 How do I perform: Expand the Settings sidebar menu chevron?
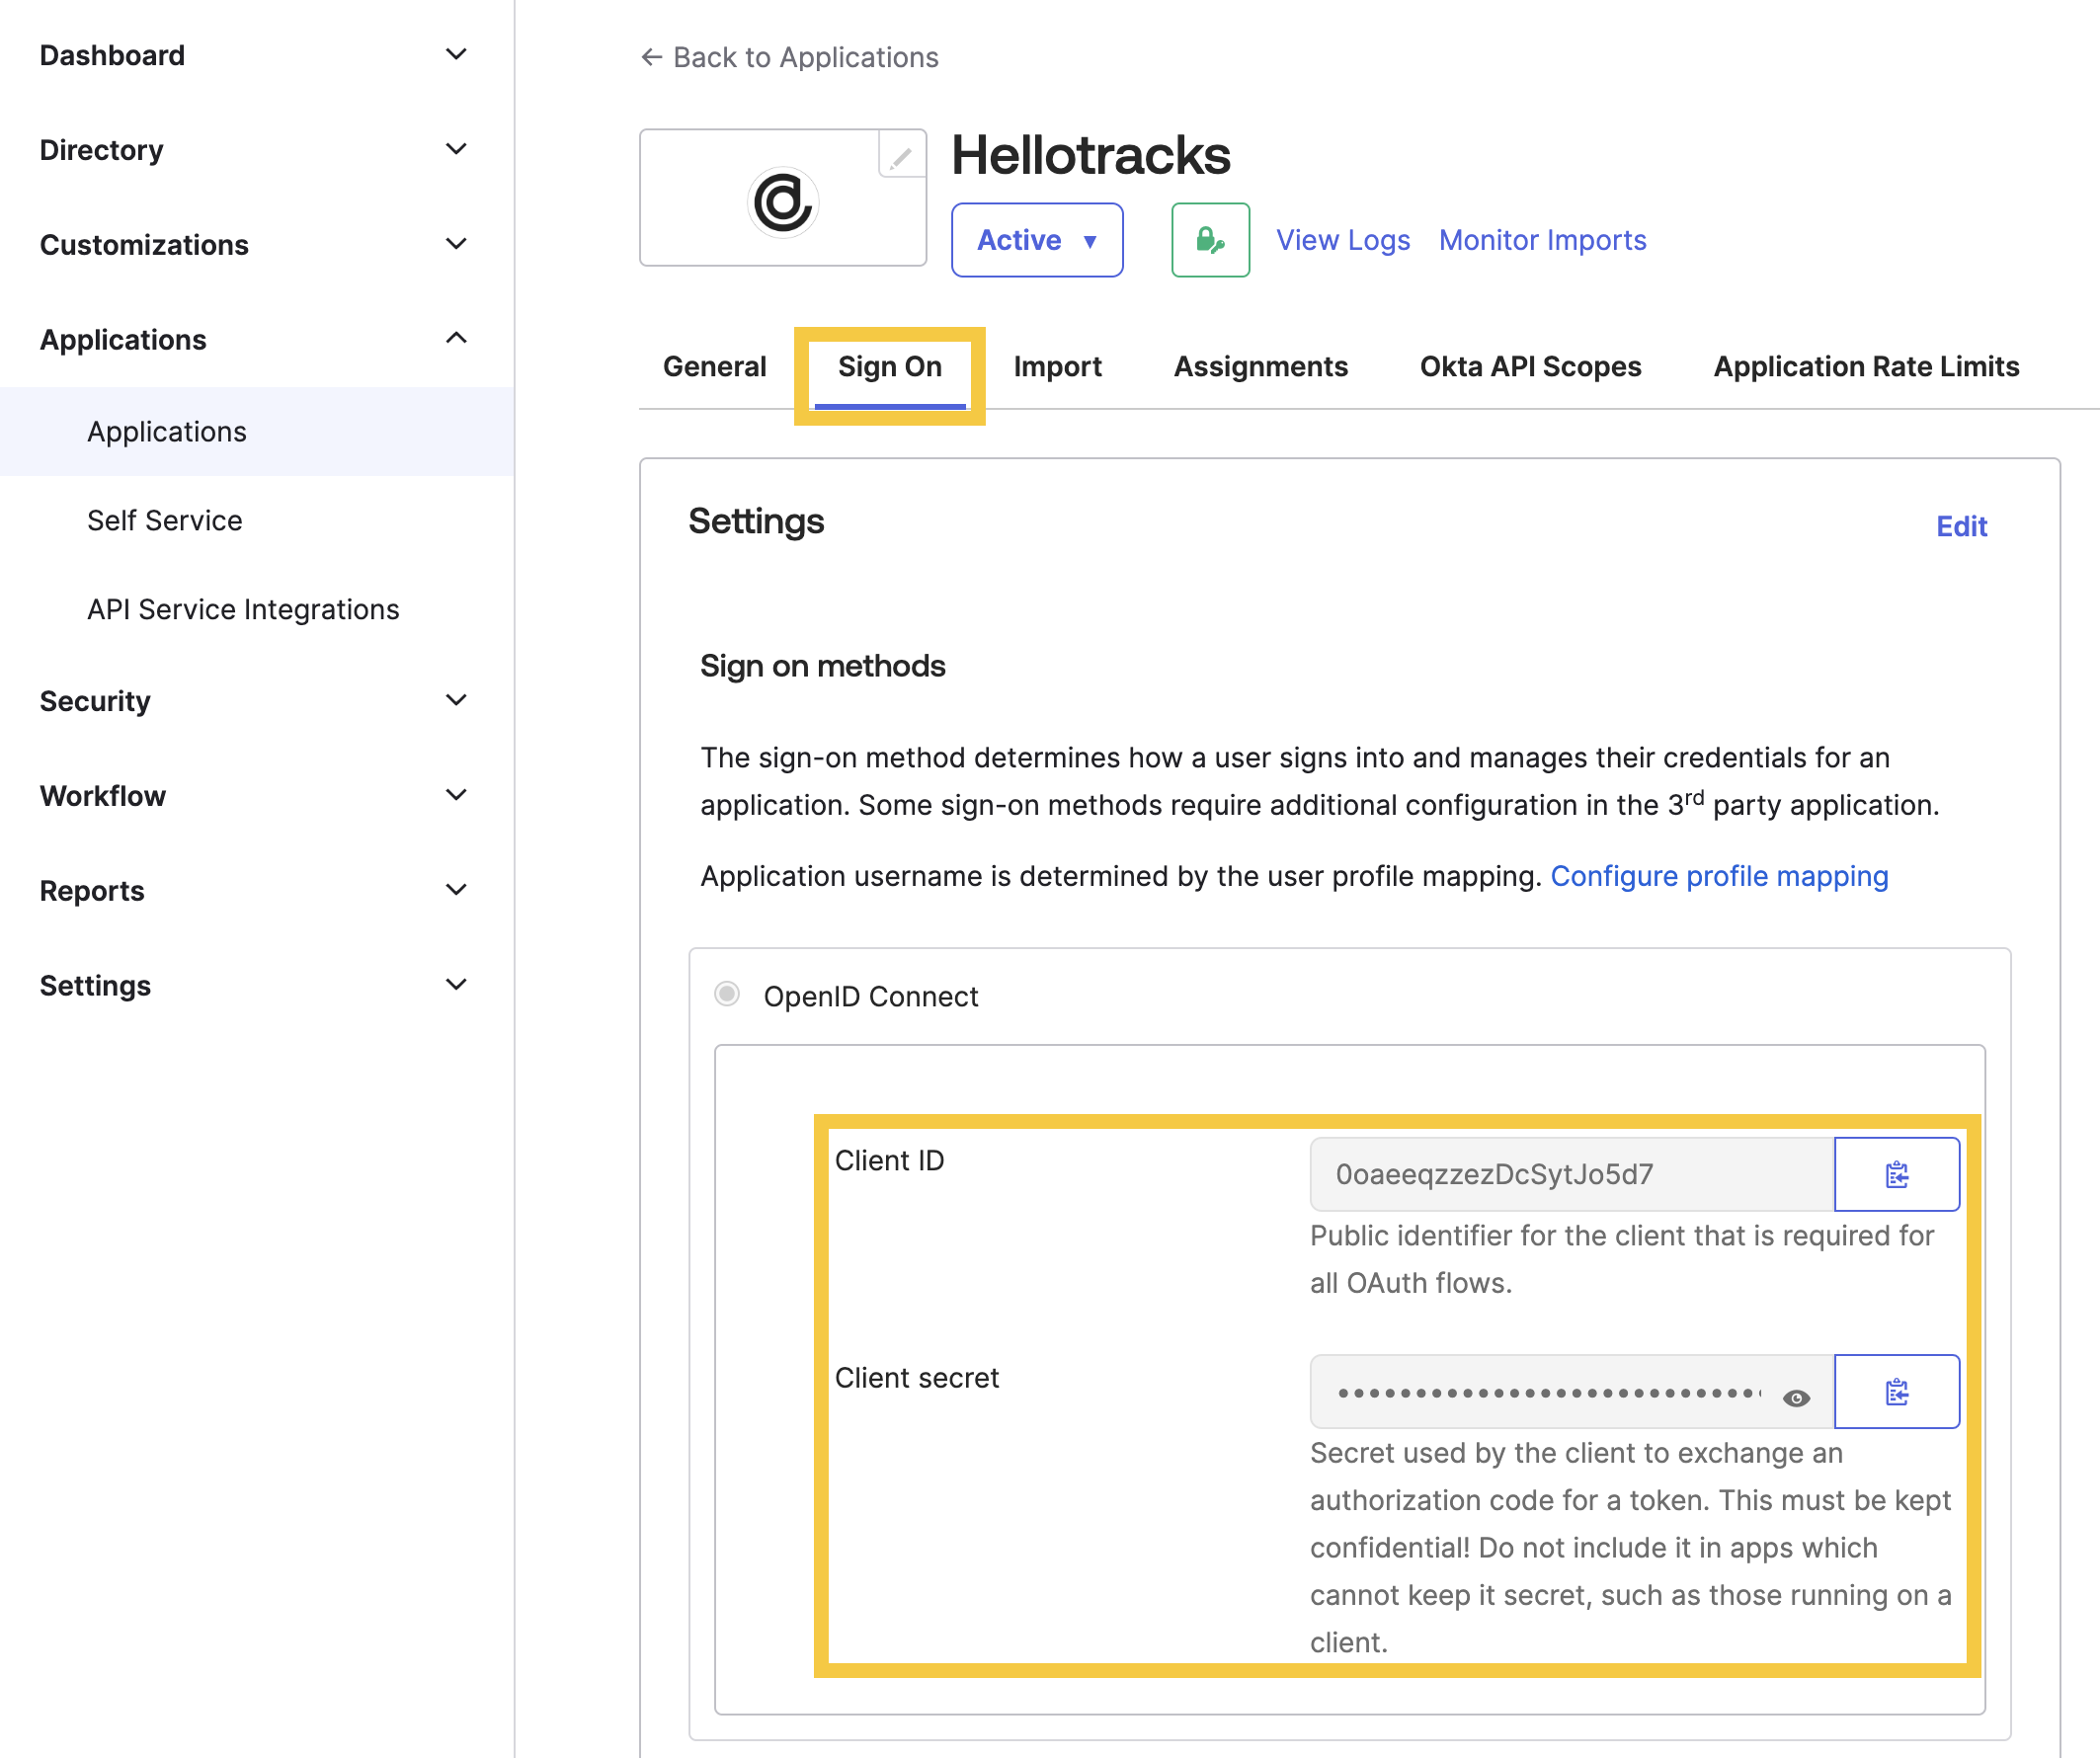(456, 985)
